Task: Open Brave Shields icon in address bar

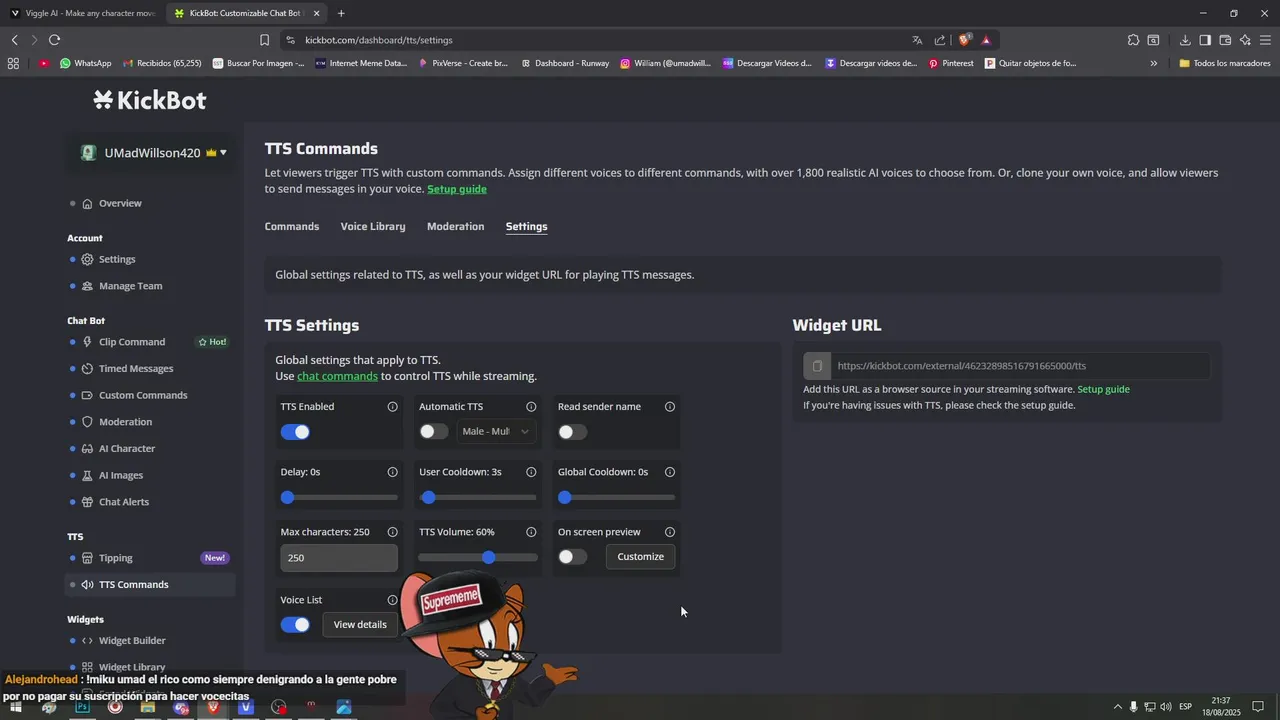Action: tap(964, 40)
